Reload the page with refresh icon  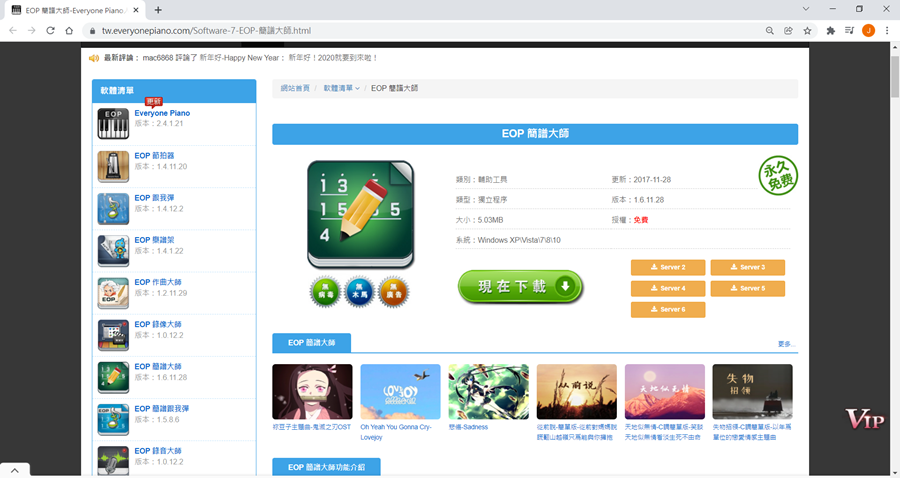tap(51, 30)
